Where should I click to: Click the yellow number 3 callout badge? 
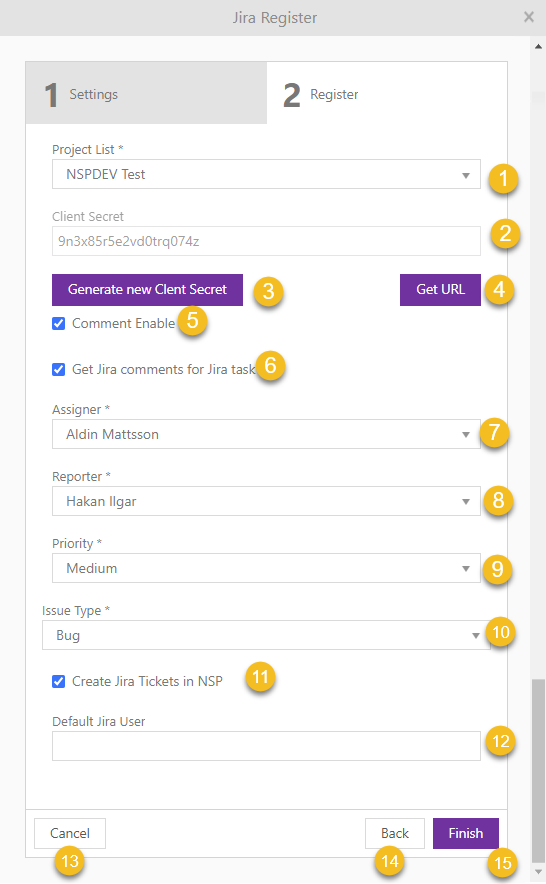coord(268,291)
